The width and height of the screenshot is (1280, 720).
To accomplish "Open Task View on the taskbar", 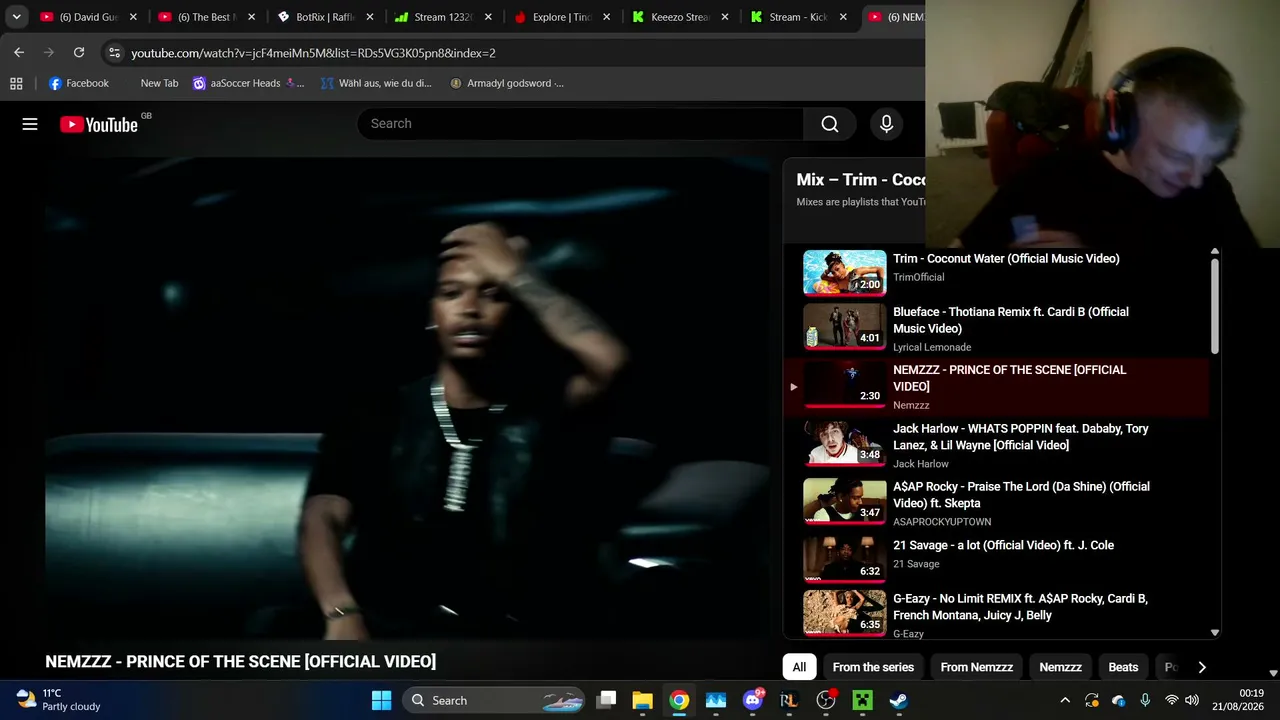I will pyautogui.click(x=606, y=700).
